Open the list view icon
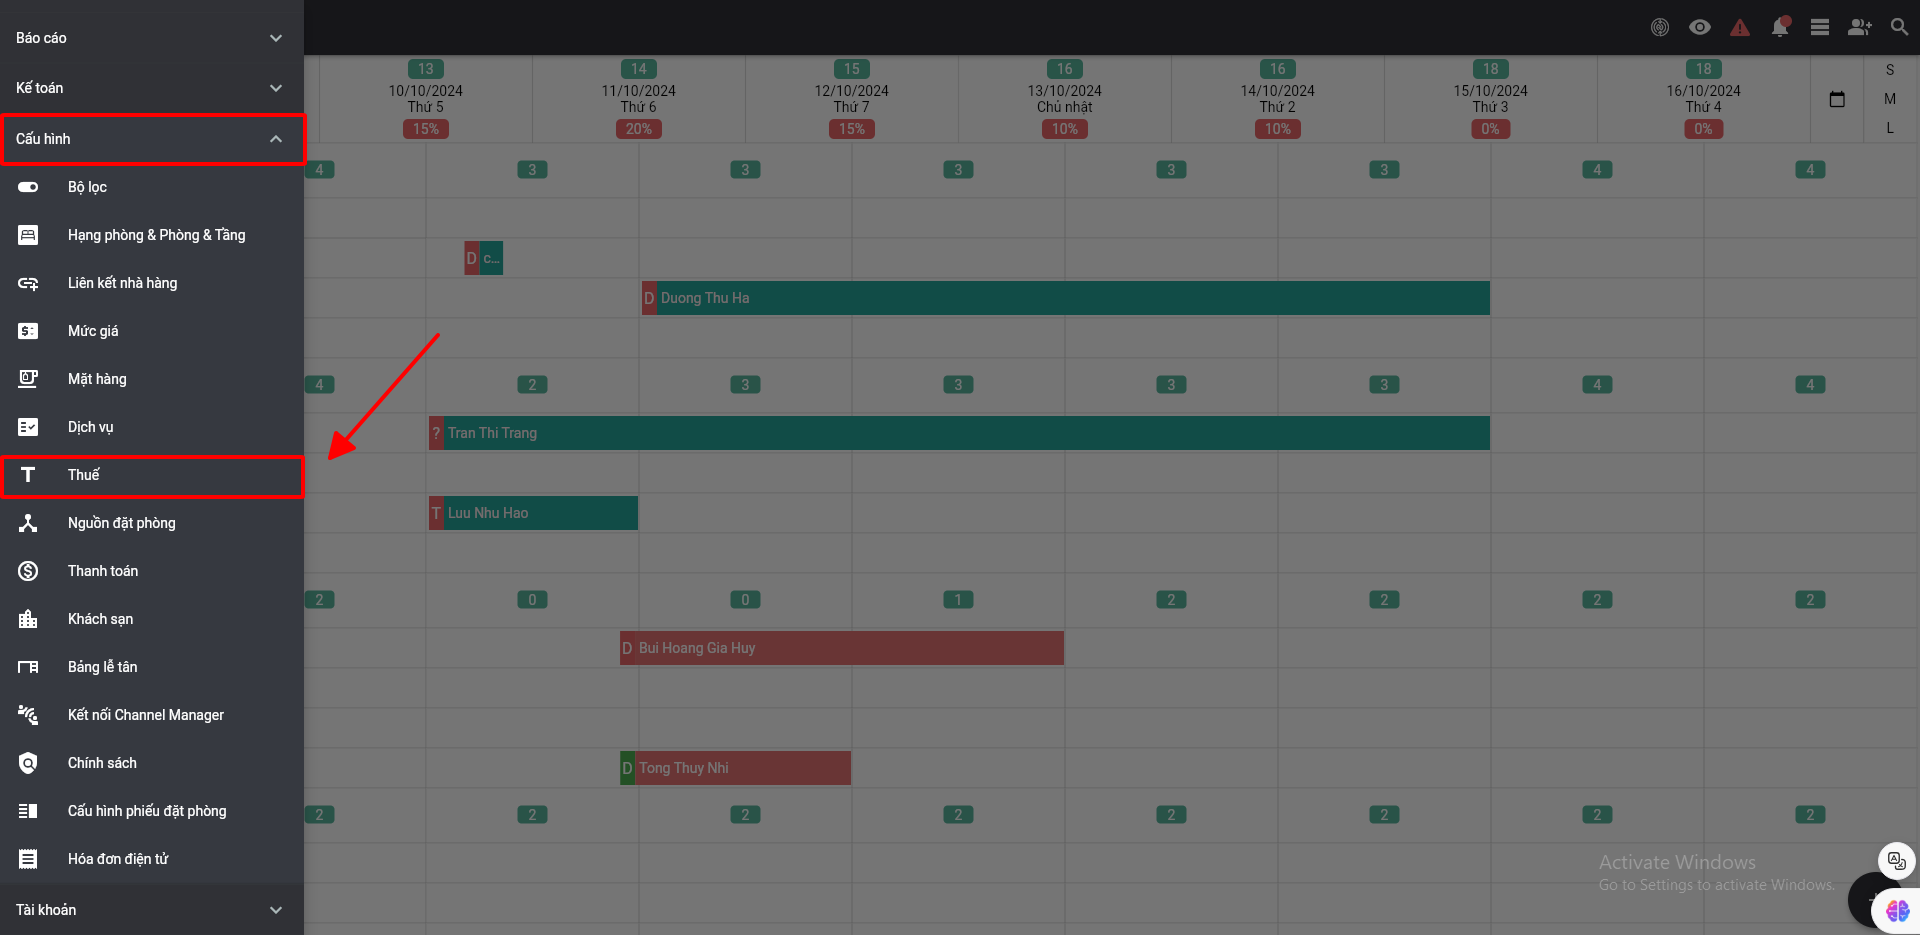Image resolution: width=1920 pixels, height=935 pixels. click(x=1820, y=27)
